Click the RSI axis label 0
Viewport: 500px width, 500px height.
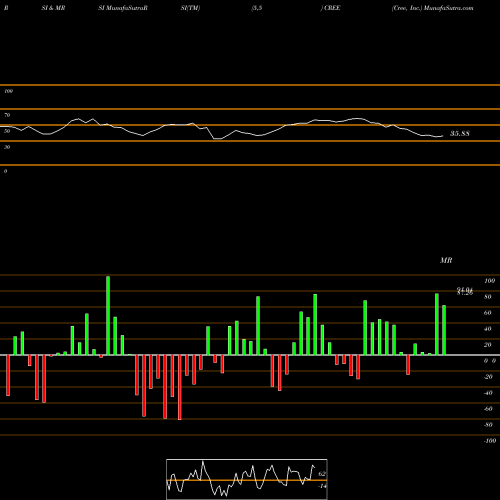5,171
